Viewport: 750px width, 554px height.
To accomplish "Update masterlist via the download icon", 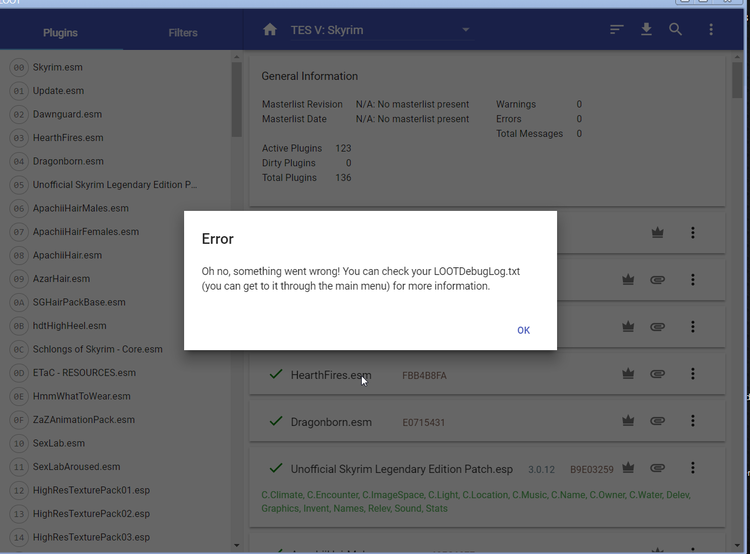I will coord(646,30).
